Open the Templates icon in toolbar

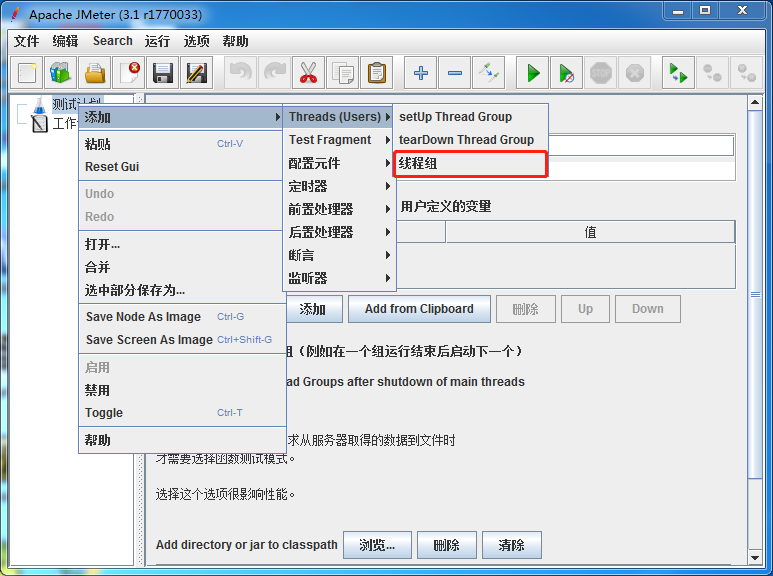tap(61, 73)
